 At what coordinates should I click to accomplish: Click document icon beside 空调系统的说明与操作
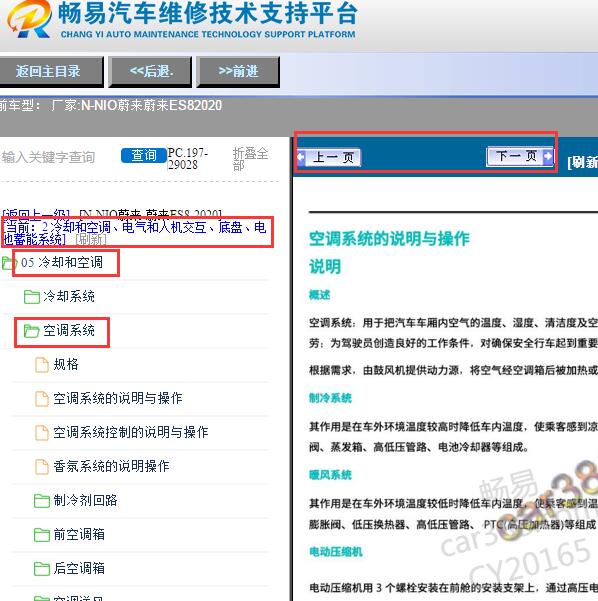click(42, 399)
